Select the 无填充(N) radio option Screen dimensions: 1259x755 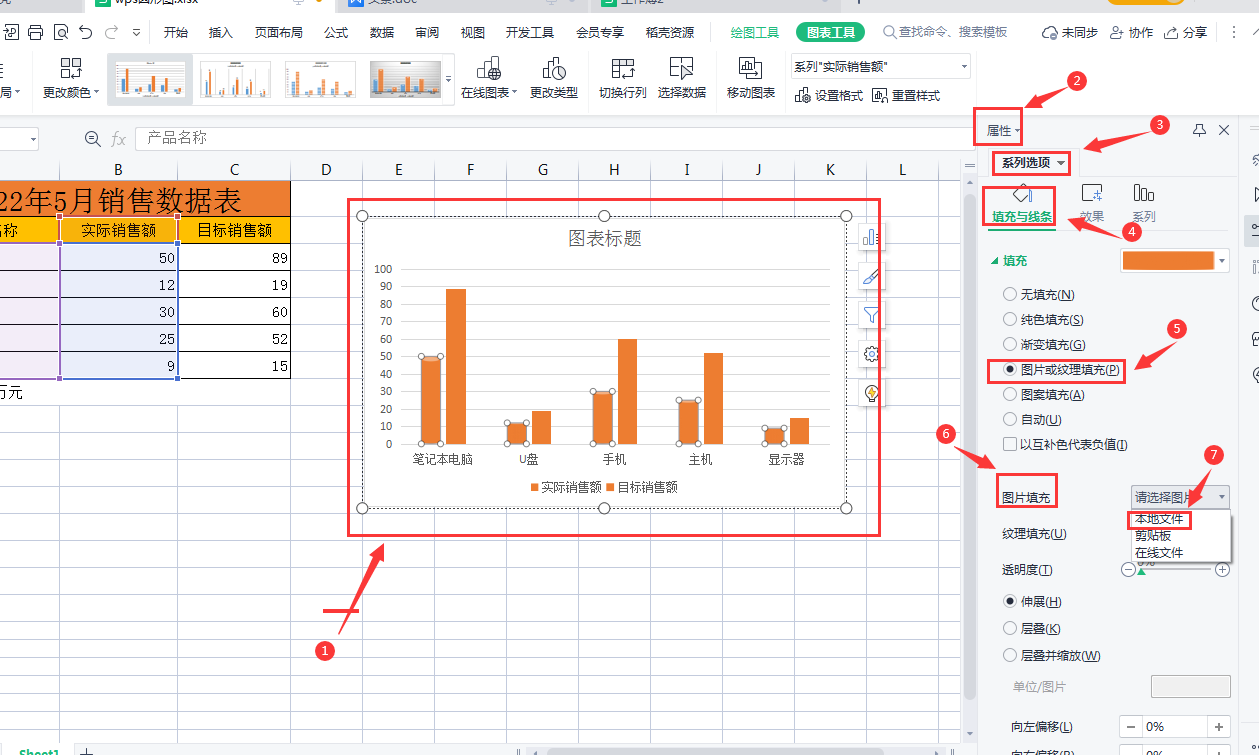click(1010, 295)
